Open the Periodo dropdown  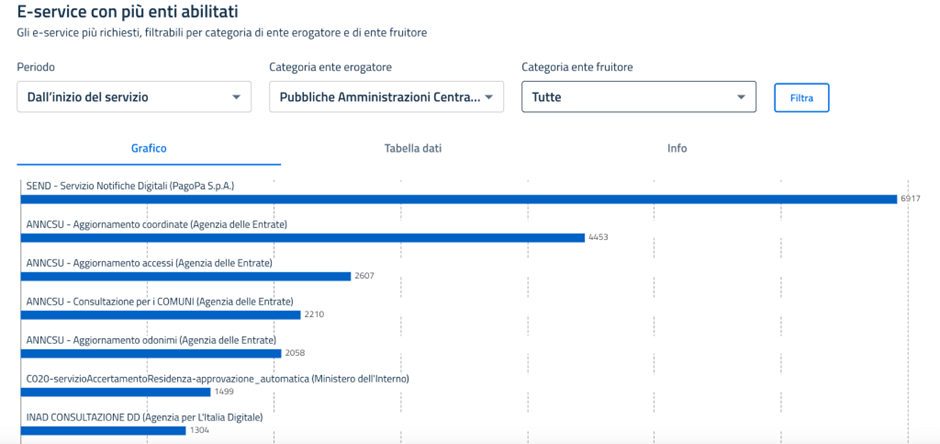(x=133, y=97)
